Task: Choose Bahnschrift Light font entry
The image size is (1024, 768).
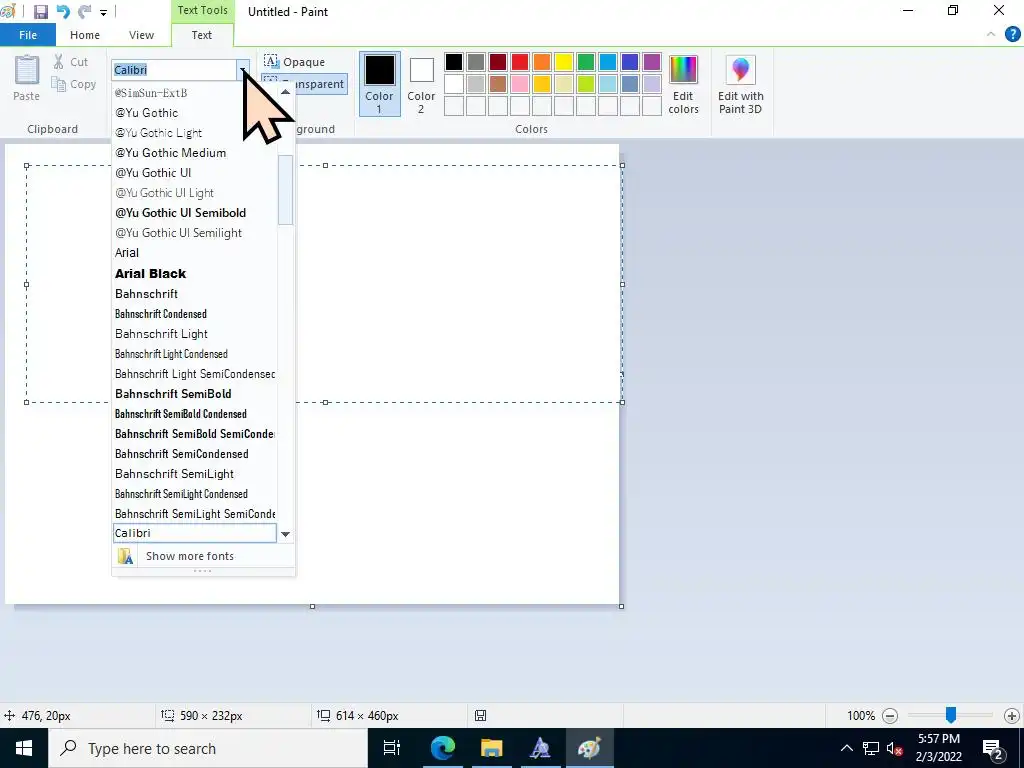Action: click(194, 334)
